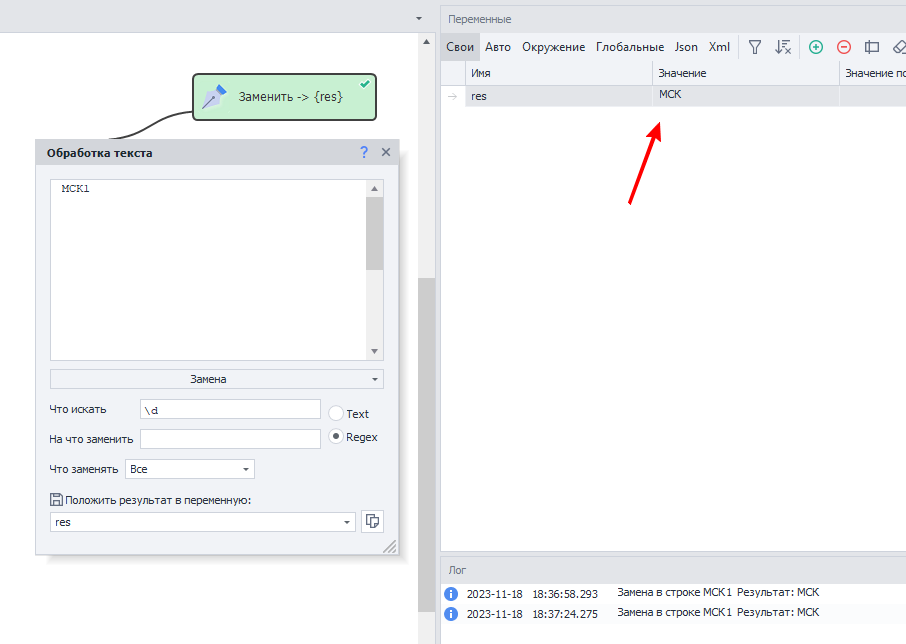Click the pen icon on Заменить node
Viewport: 906px width, 644px height.
click(x=214, y=96)
